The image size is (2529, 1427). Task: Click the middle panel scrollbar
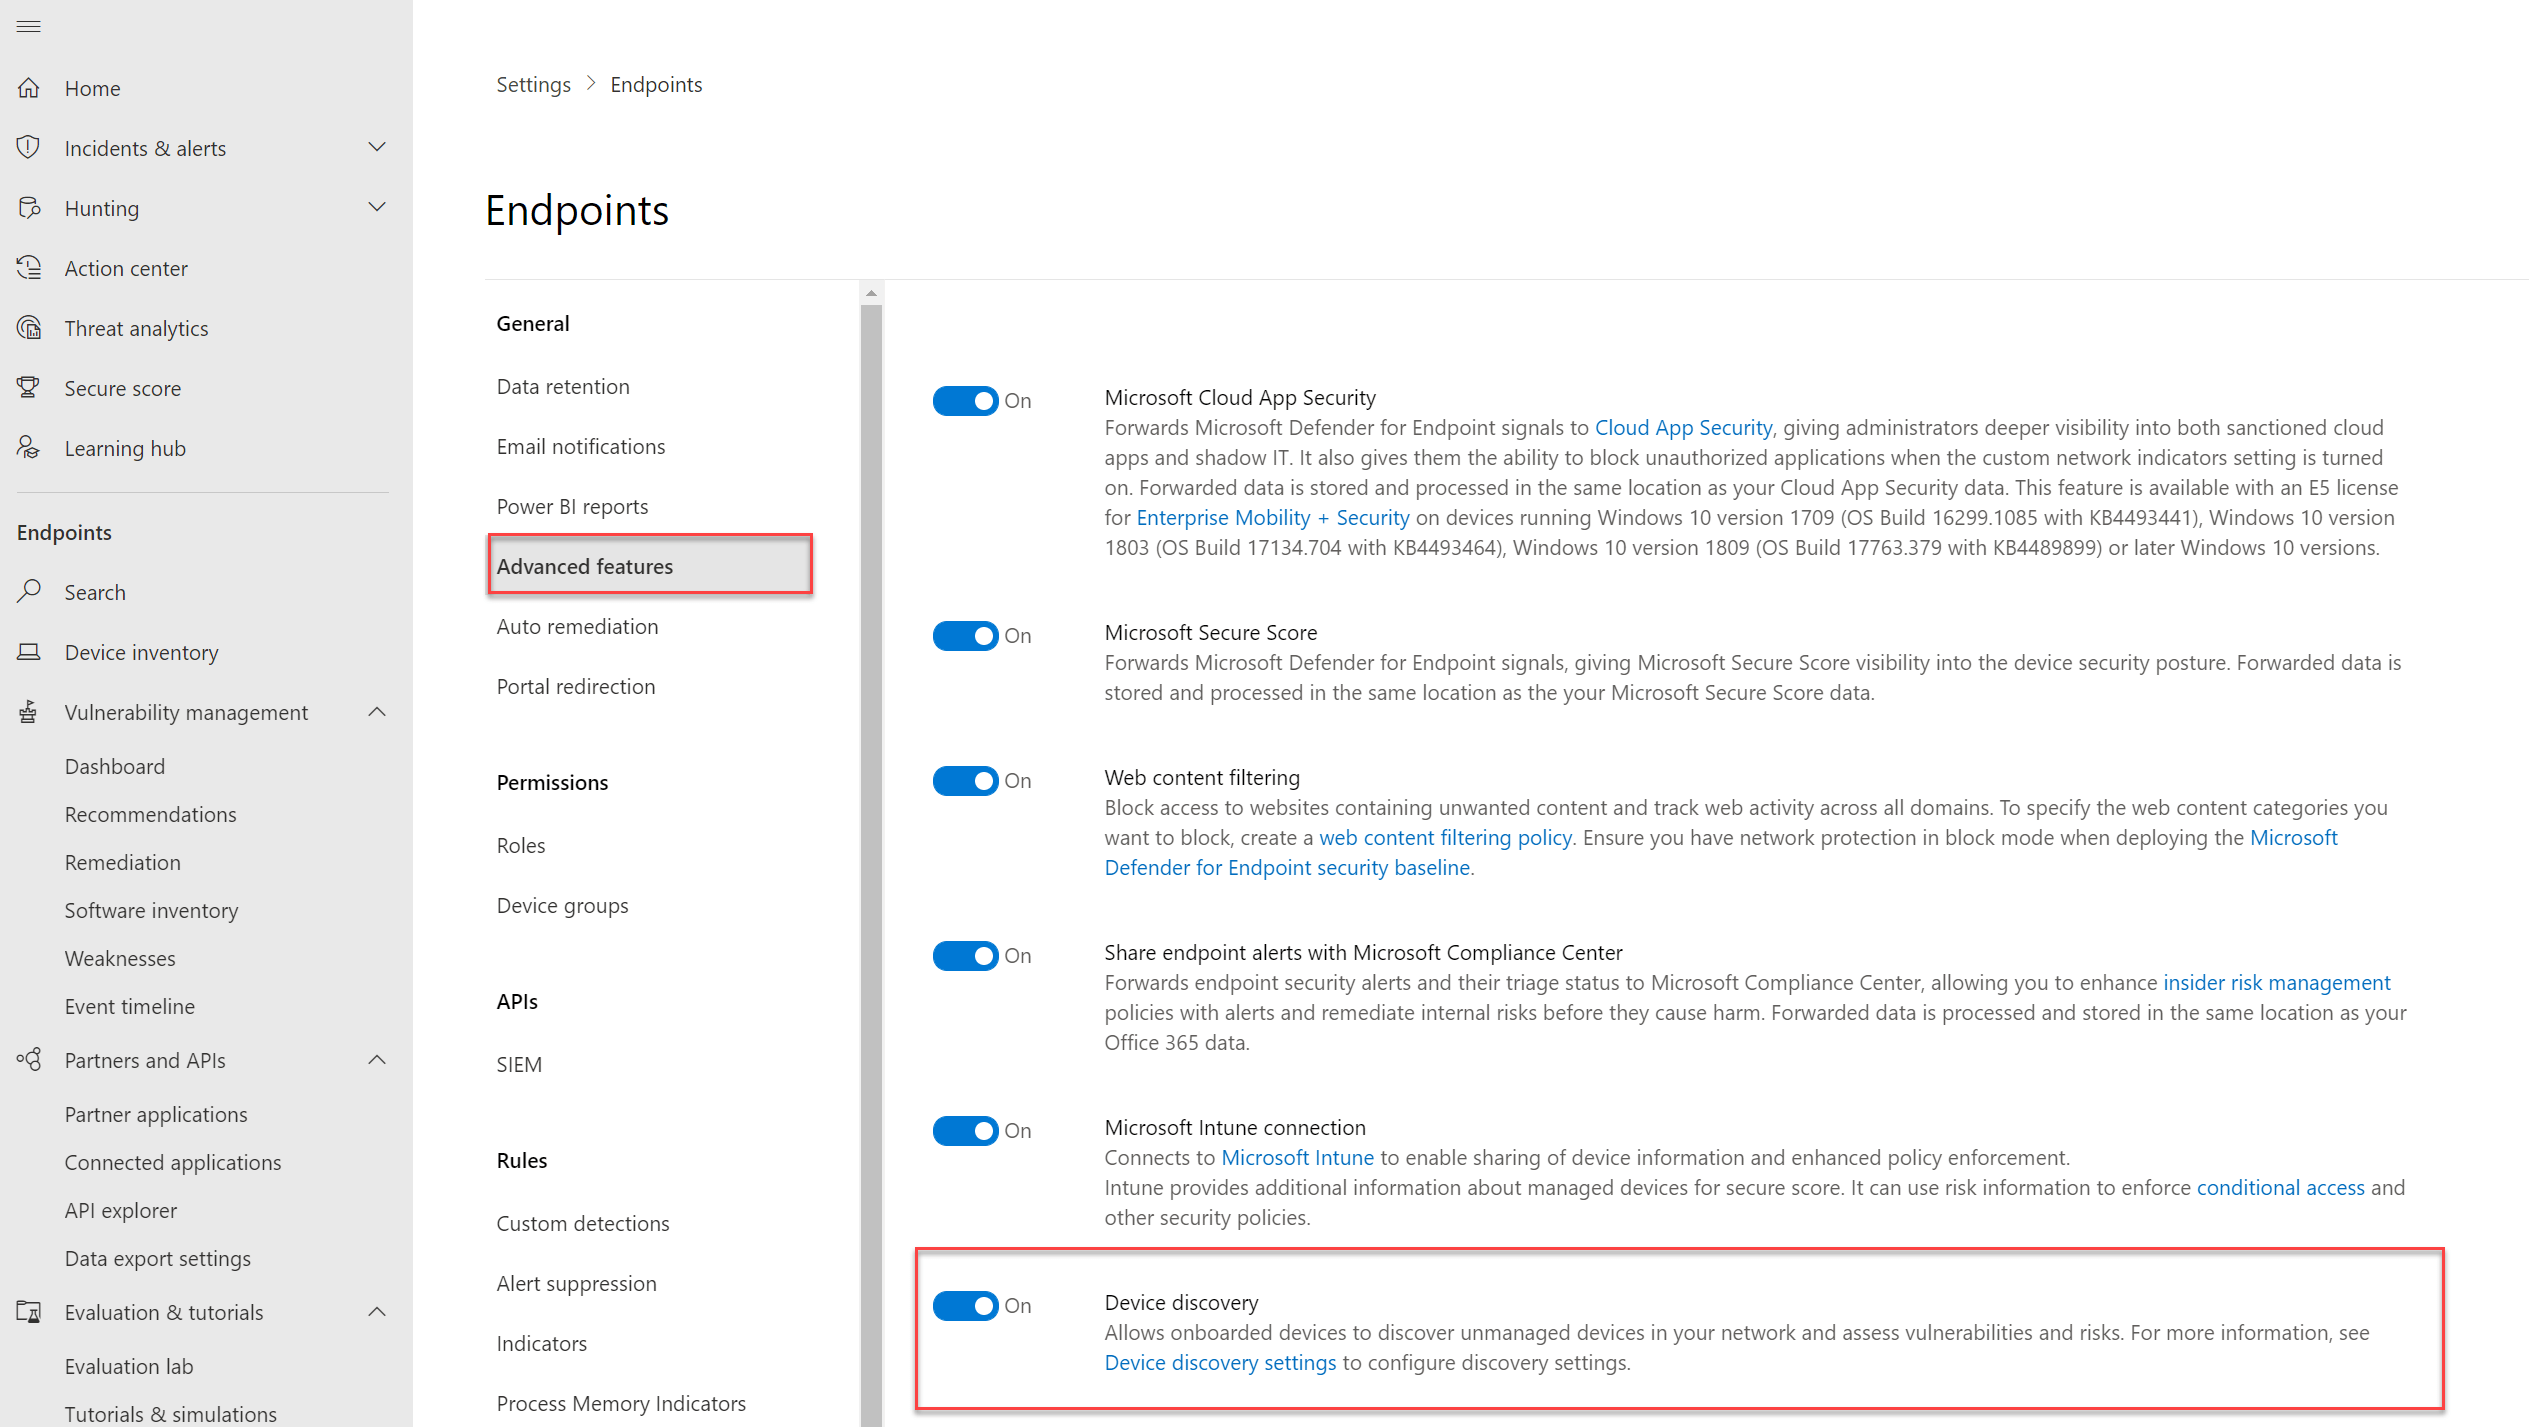point(871,700)
